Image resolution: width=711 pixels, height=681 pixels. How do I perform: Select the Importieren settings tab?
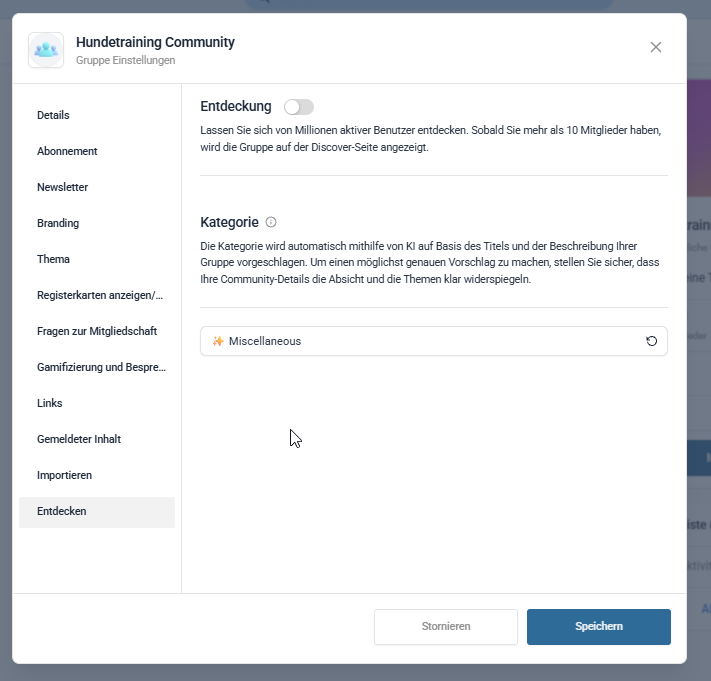[x=64, y=475]
